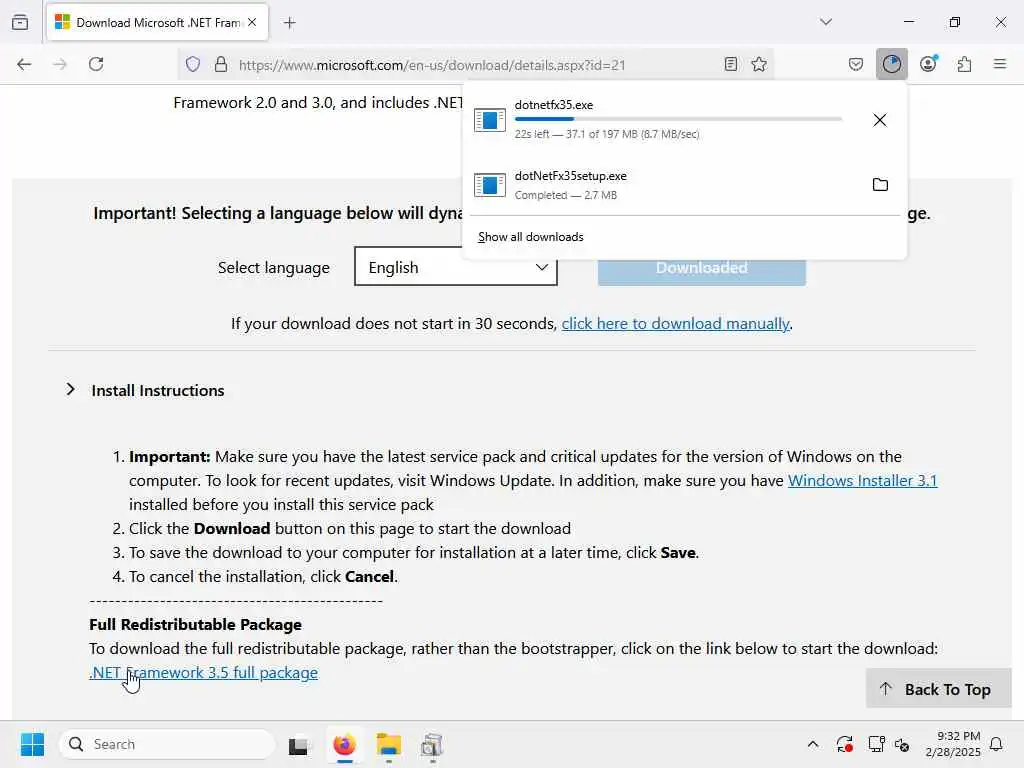Click the dotnetfx35.exe file name

(x=554, y=105)
